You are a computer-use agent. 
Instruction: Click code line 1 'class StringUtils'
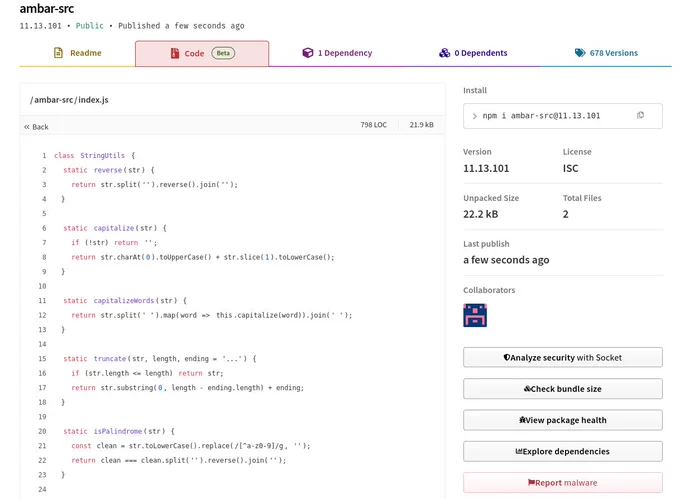pyautogui.click(x=95, y=155)
